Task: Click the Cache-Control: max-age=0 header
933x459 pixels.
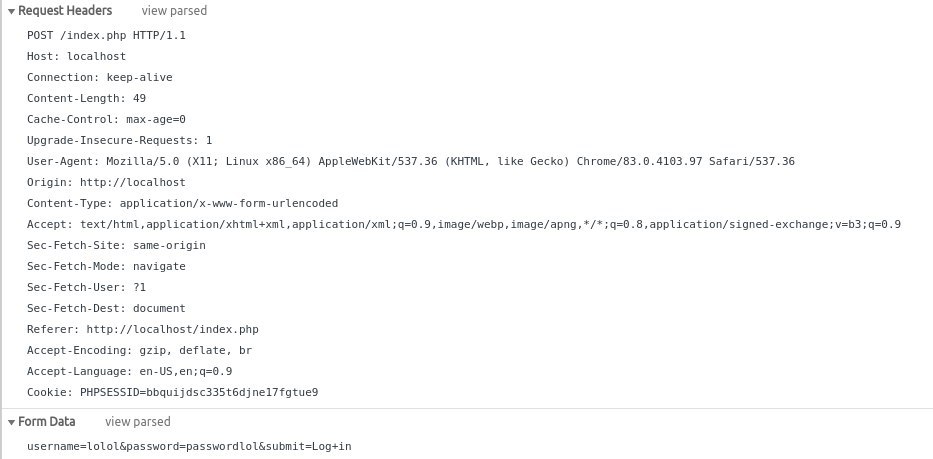Action: pos(106,119)
